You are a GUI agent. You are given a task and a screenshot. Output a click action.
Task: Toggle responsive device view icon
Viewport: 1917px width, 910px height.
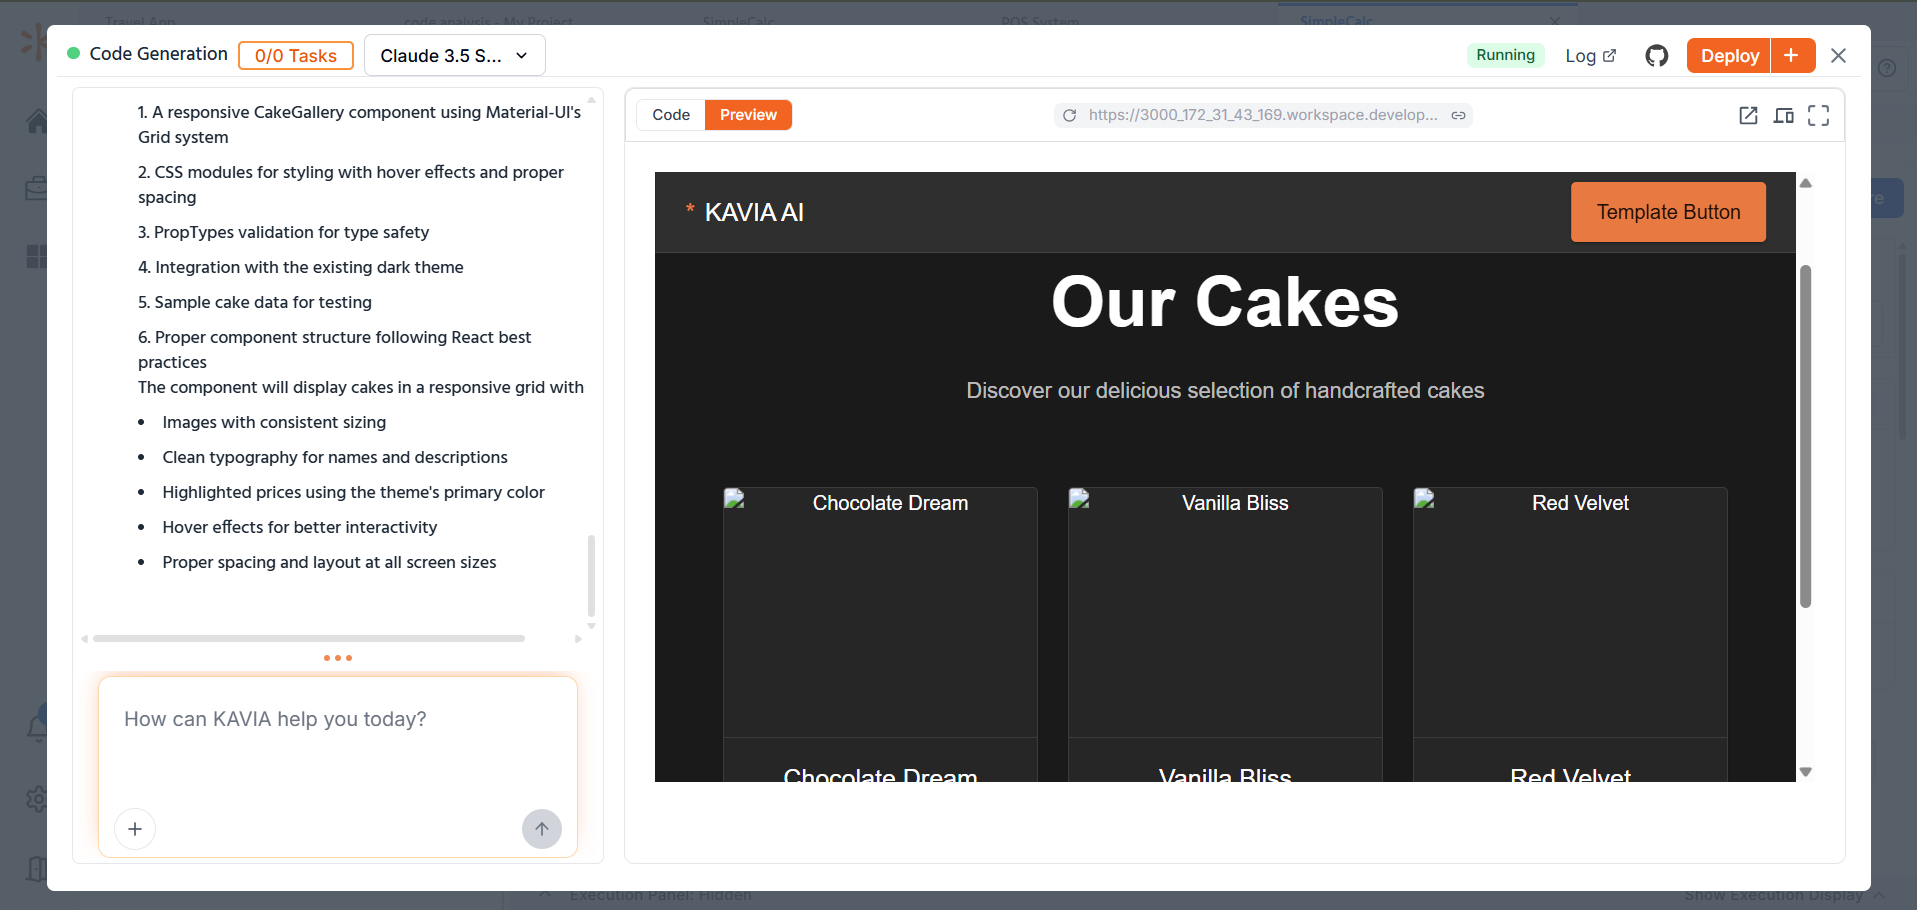click(1783, 116)
